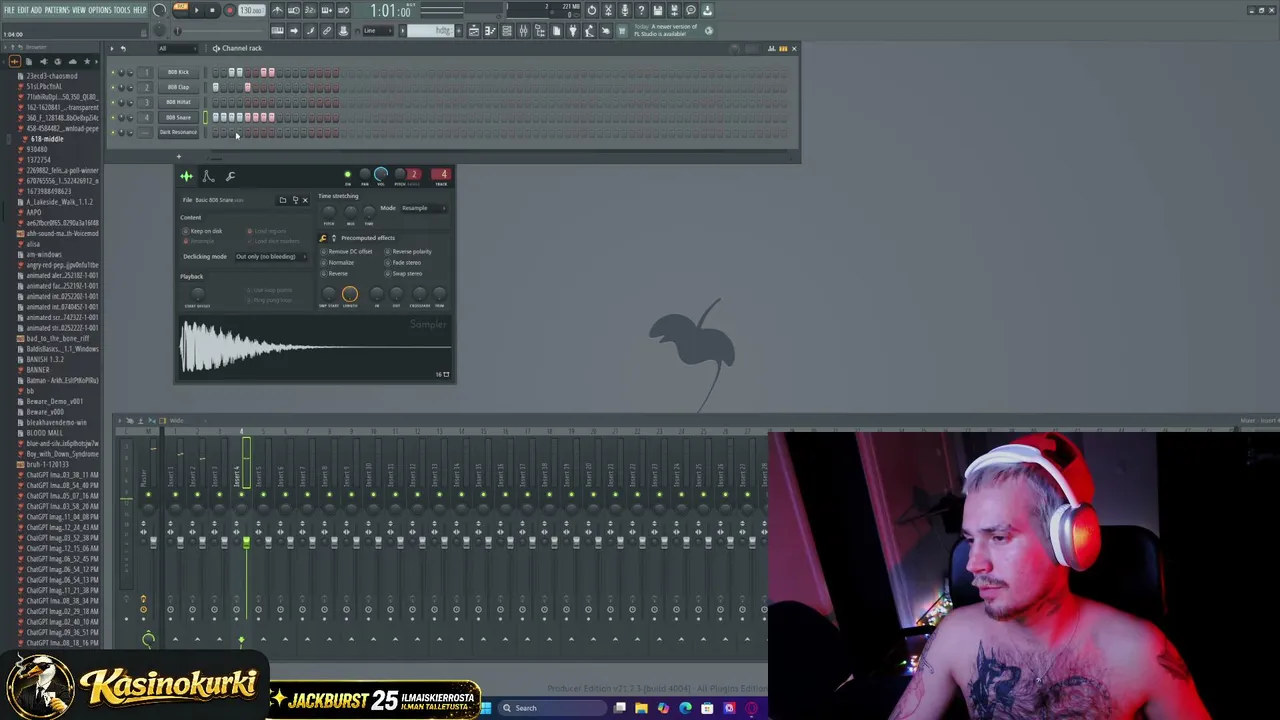Toggle the Keep on disk option

coord(202,231)
